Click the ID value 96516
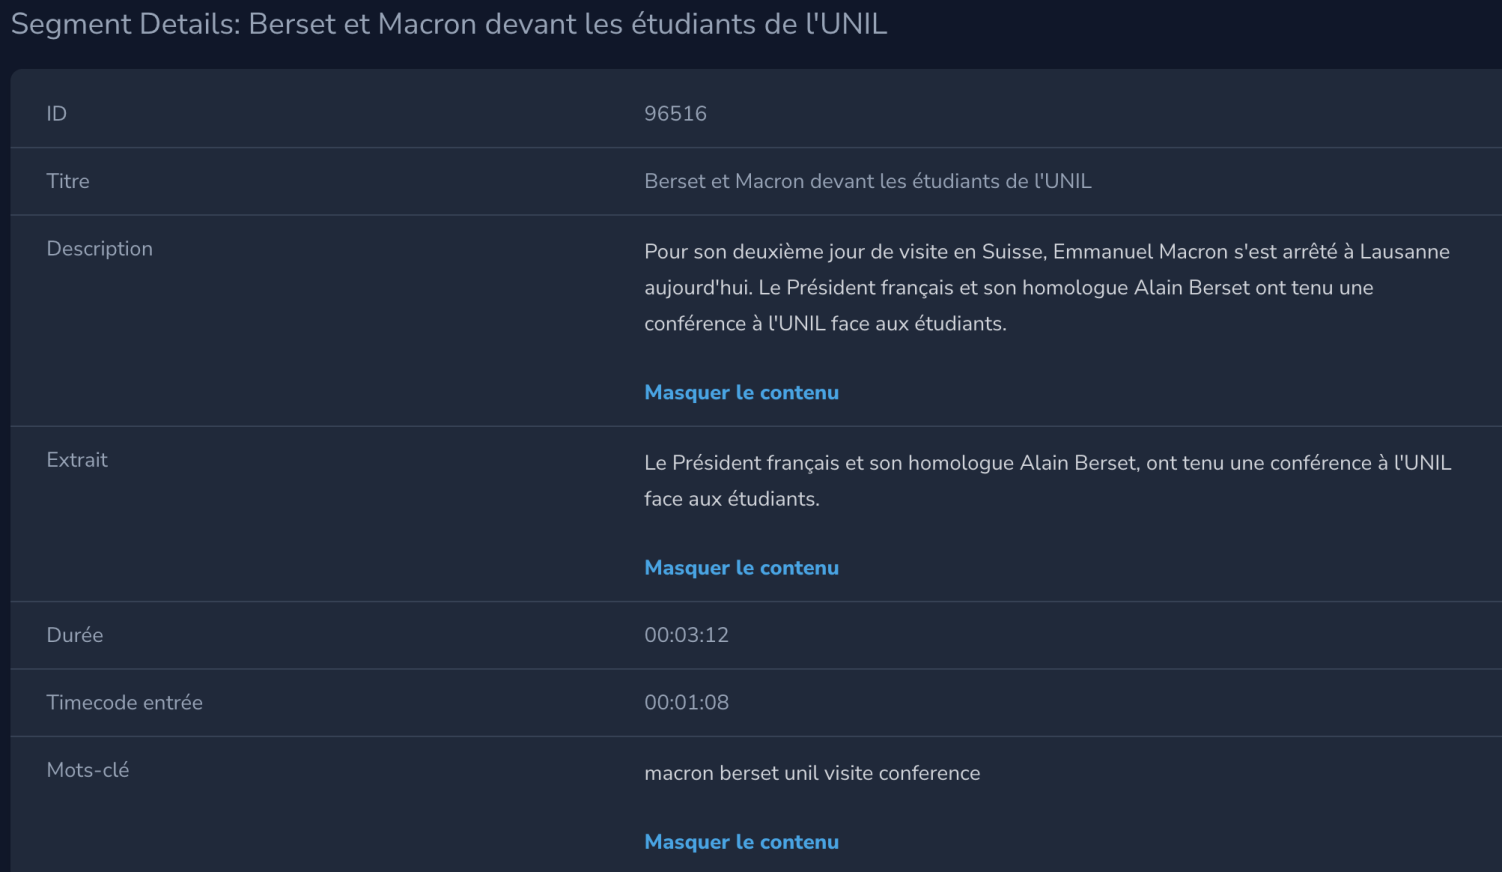 click(675, 113)
